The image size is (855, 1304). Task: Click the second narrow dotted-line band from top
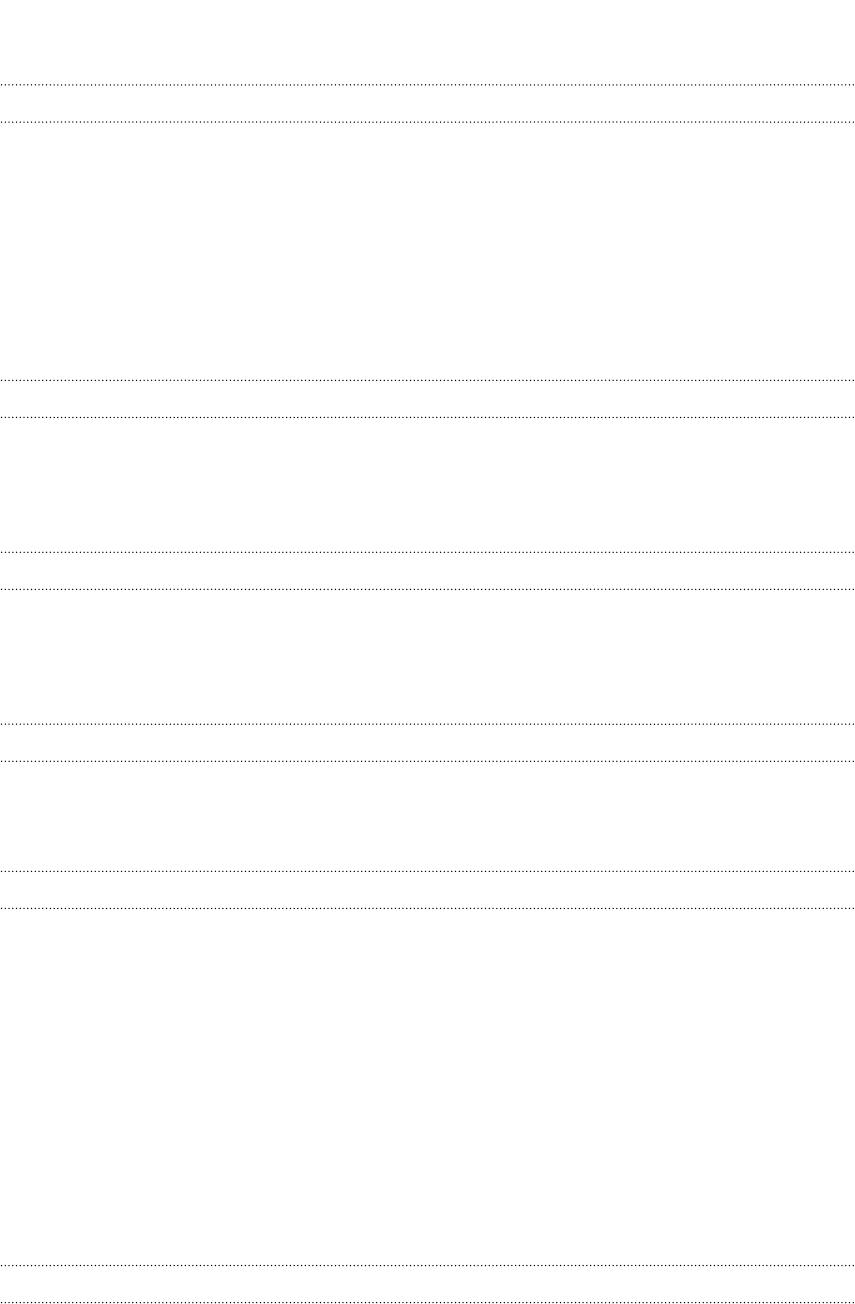coord(427,398)
